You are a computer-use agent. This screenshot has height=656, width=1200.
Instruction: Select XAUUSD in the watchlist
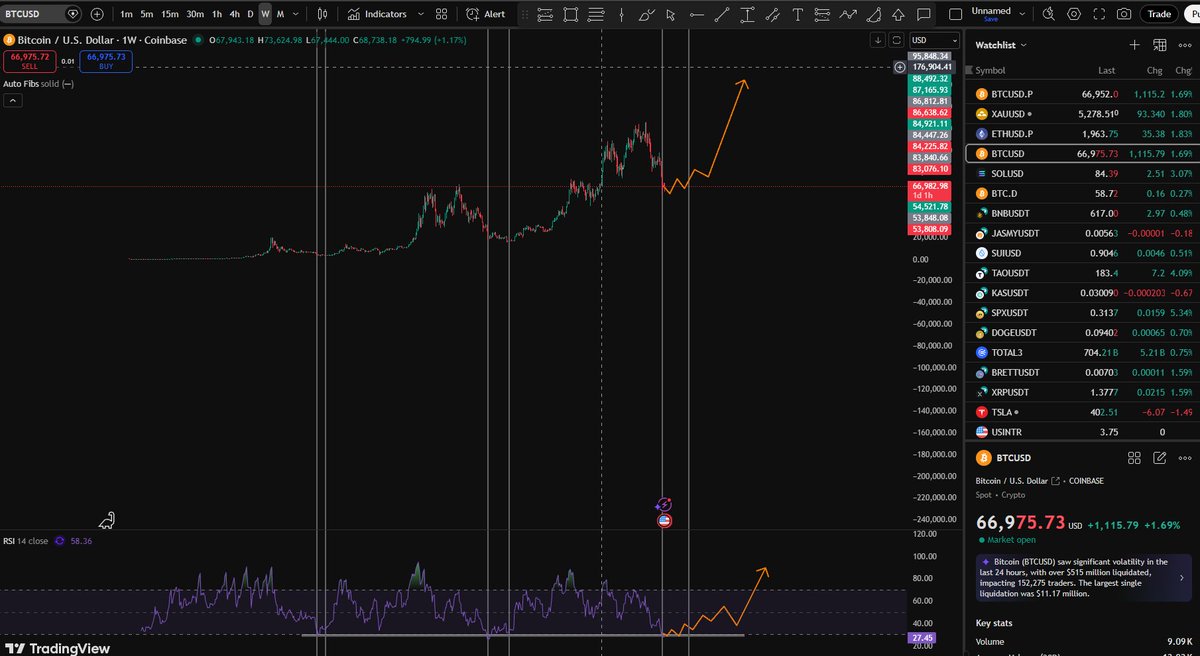(1080, 114)
